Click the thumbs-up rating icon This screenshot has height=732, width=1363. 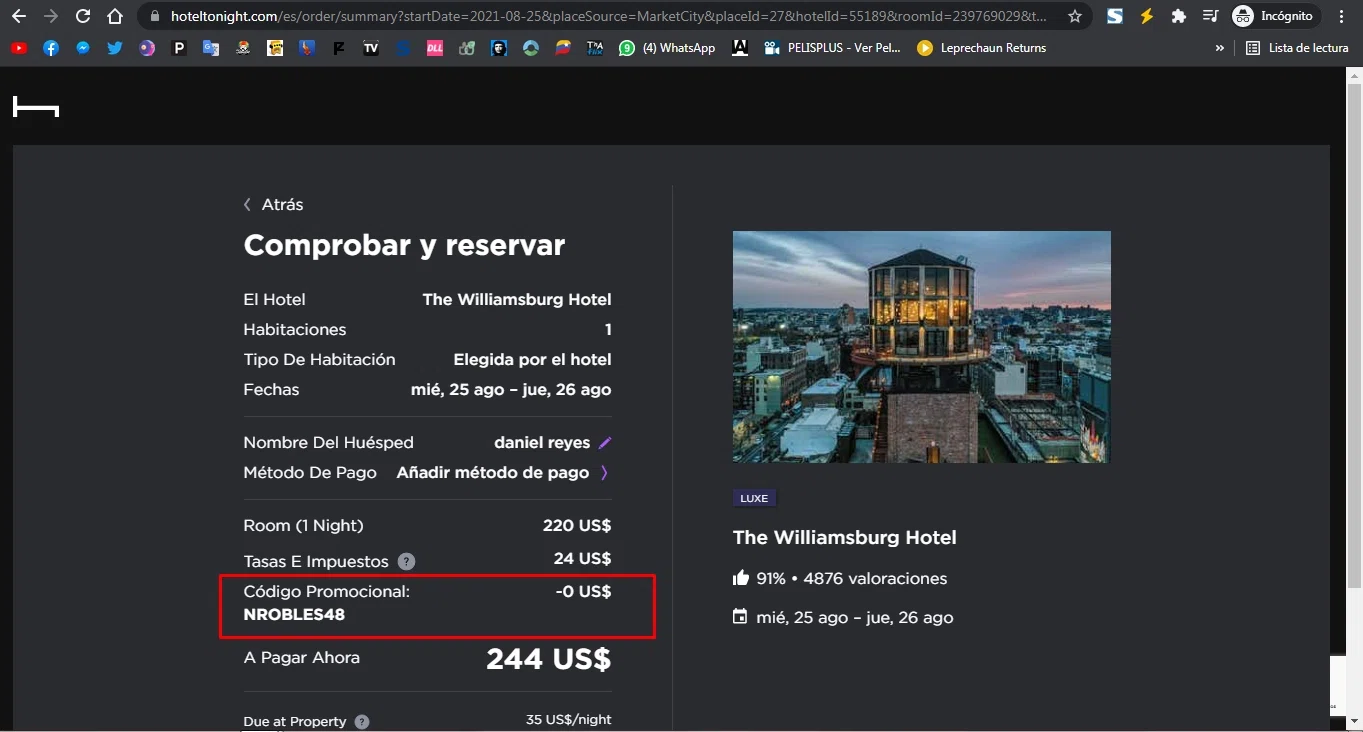[741, 578]
